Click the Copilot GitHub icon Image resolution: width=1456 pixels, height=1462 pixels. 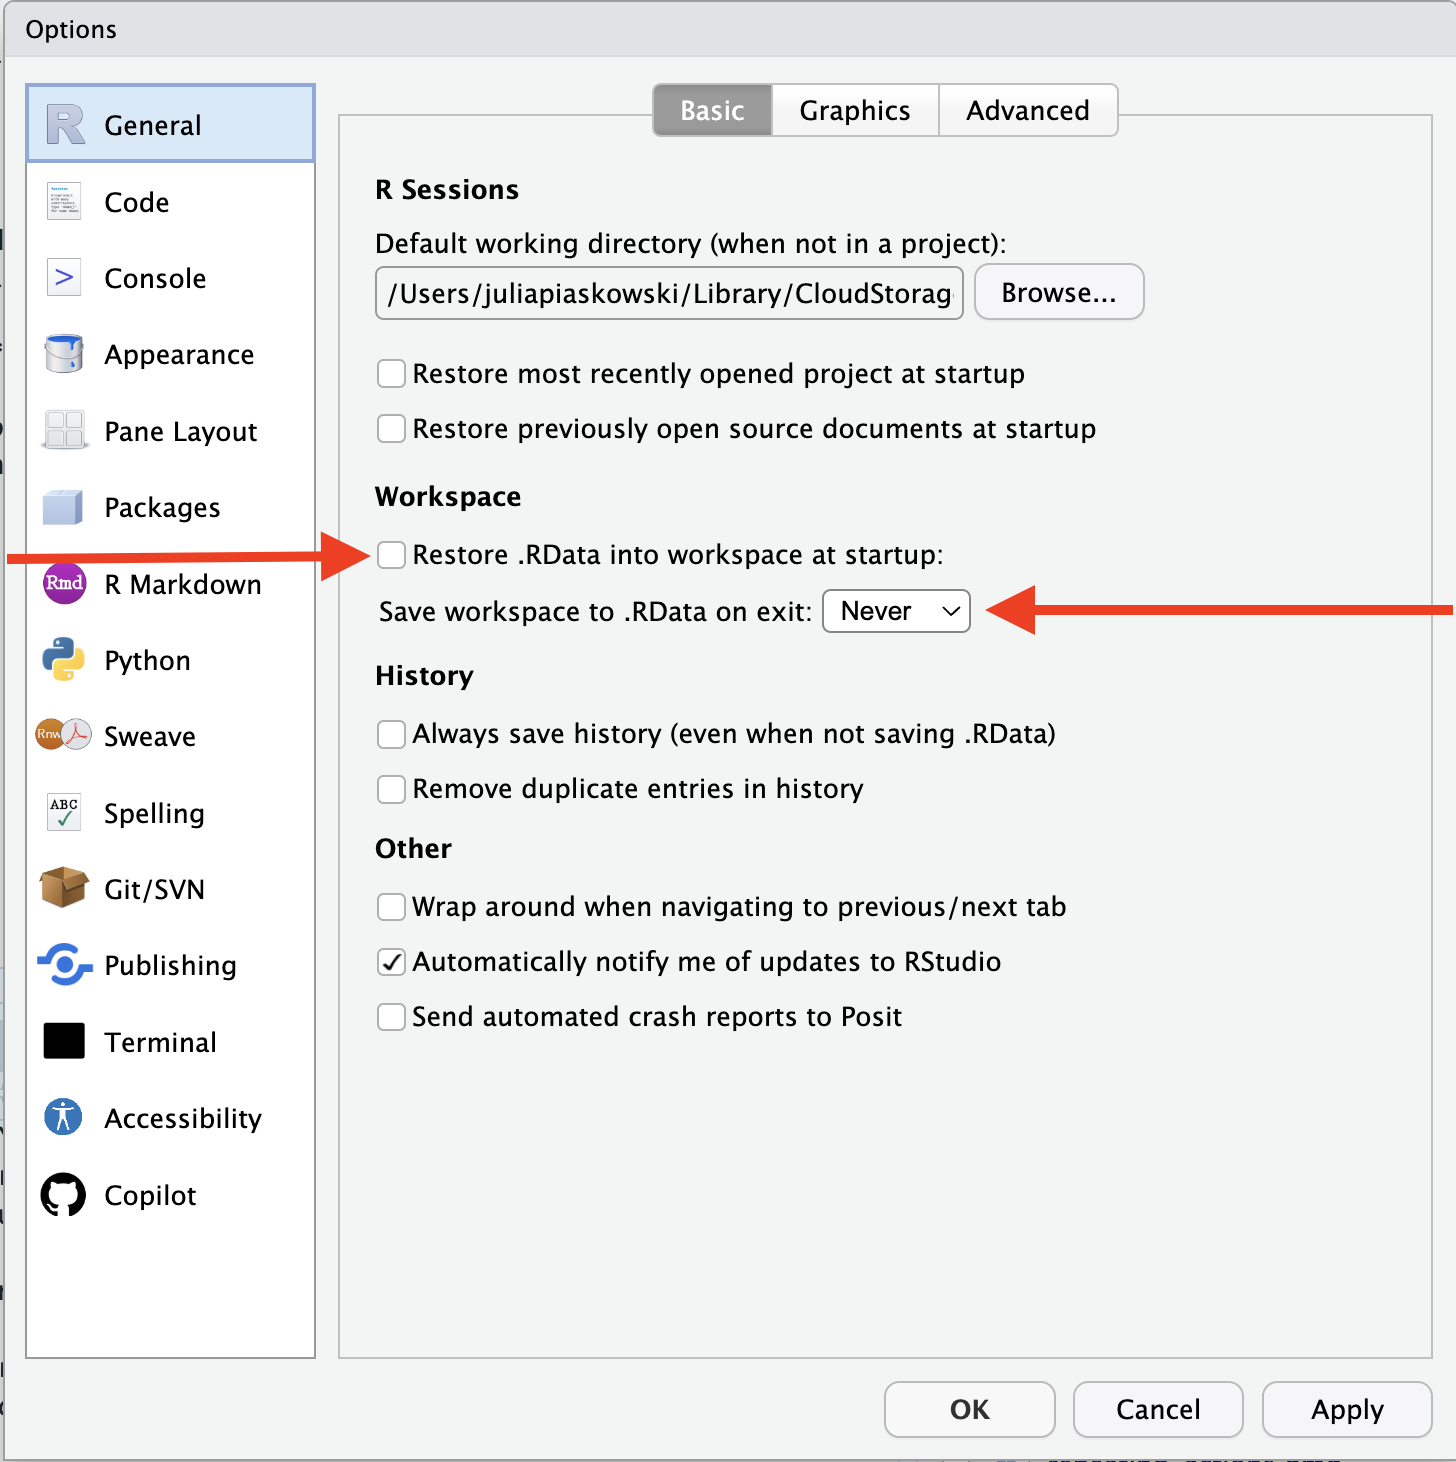[64, 1195]
